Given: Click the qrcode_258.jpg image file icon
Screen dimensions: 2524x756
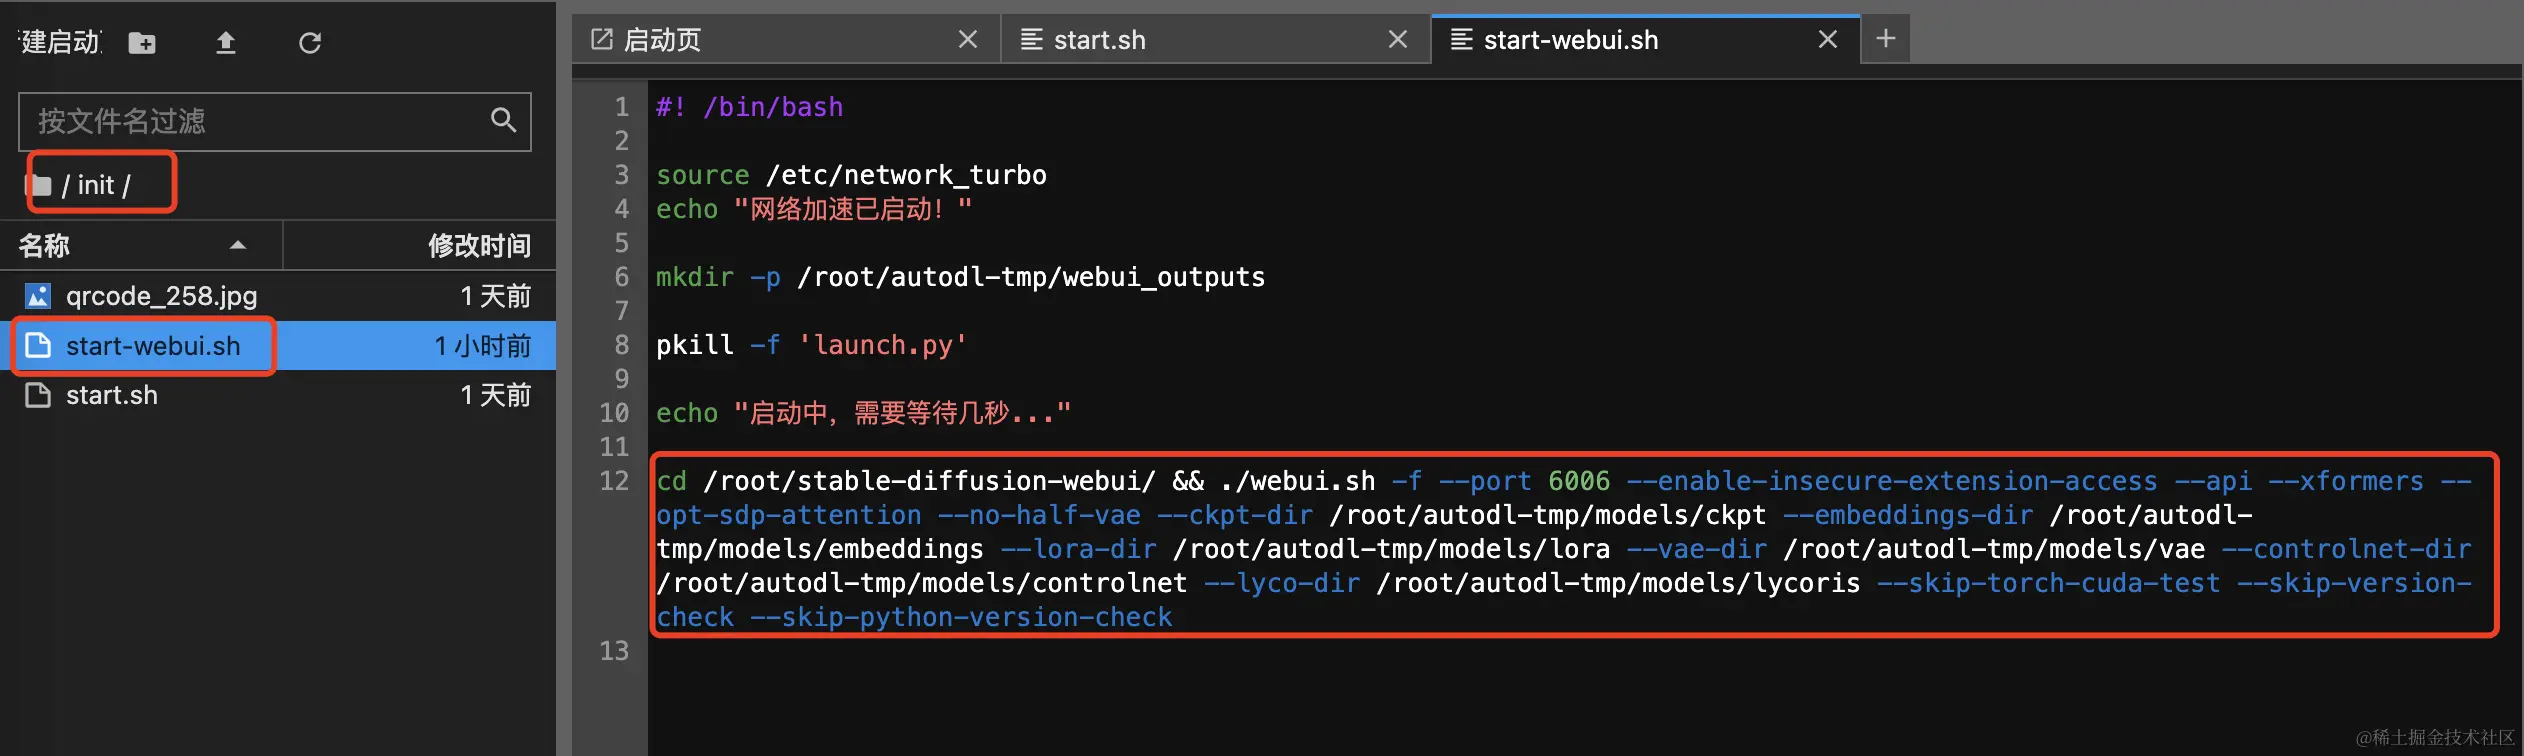Looking at the screenshot, I should click(x=38, y=296).
